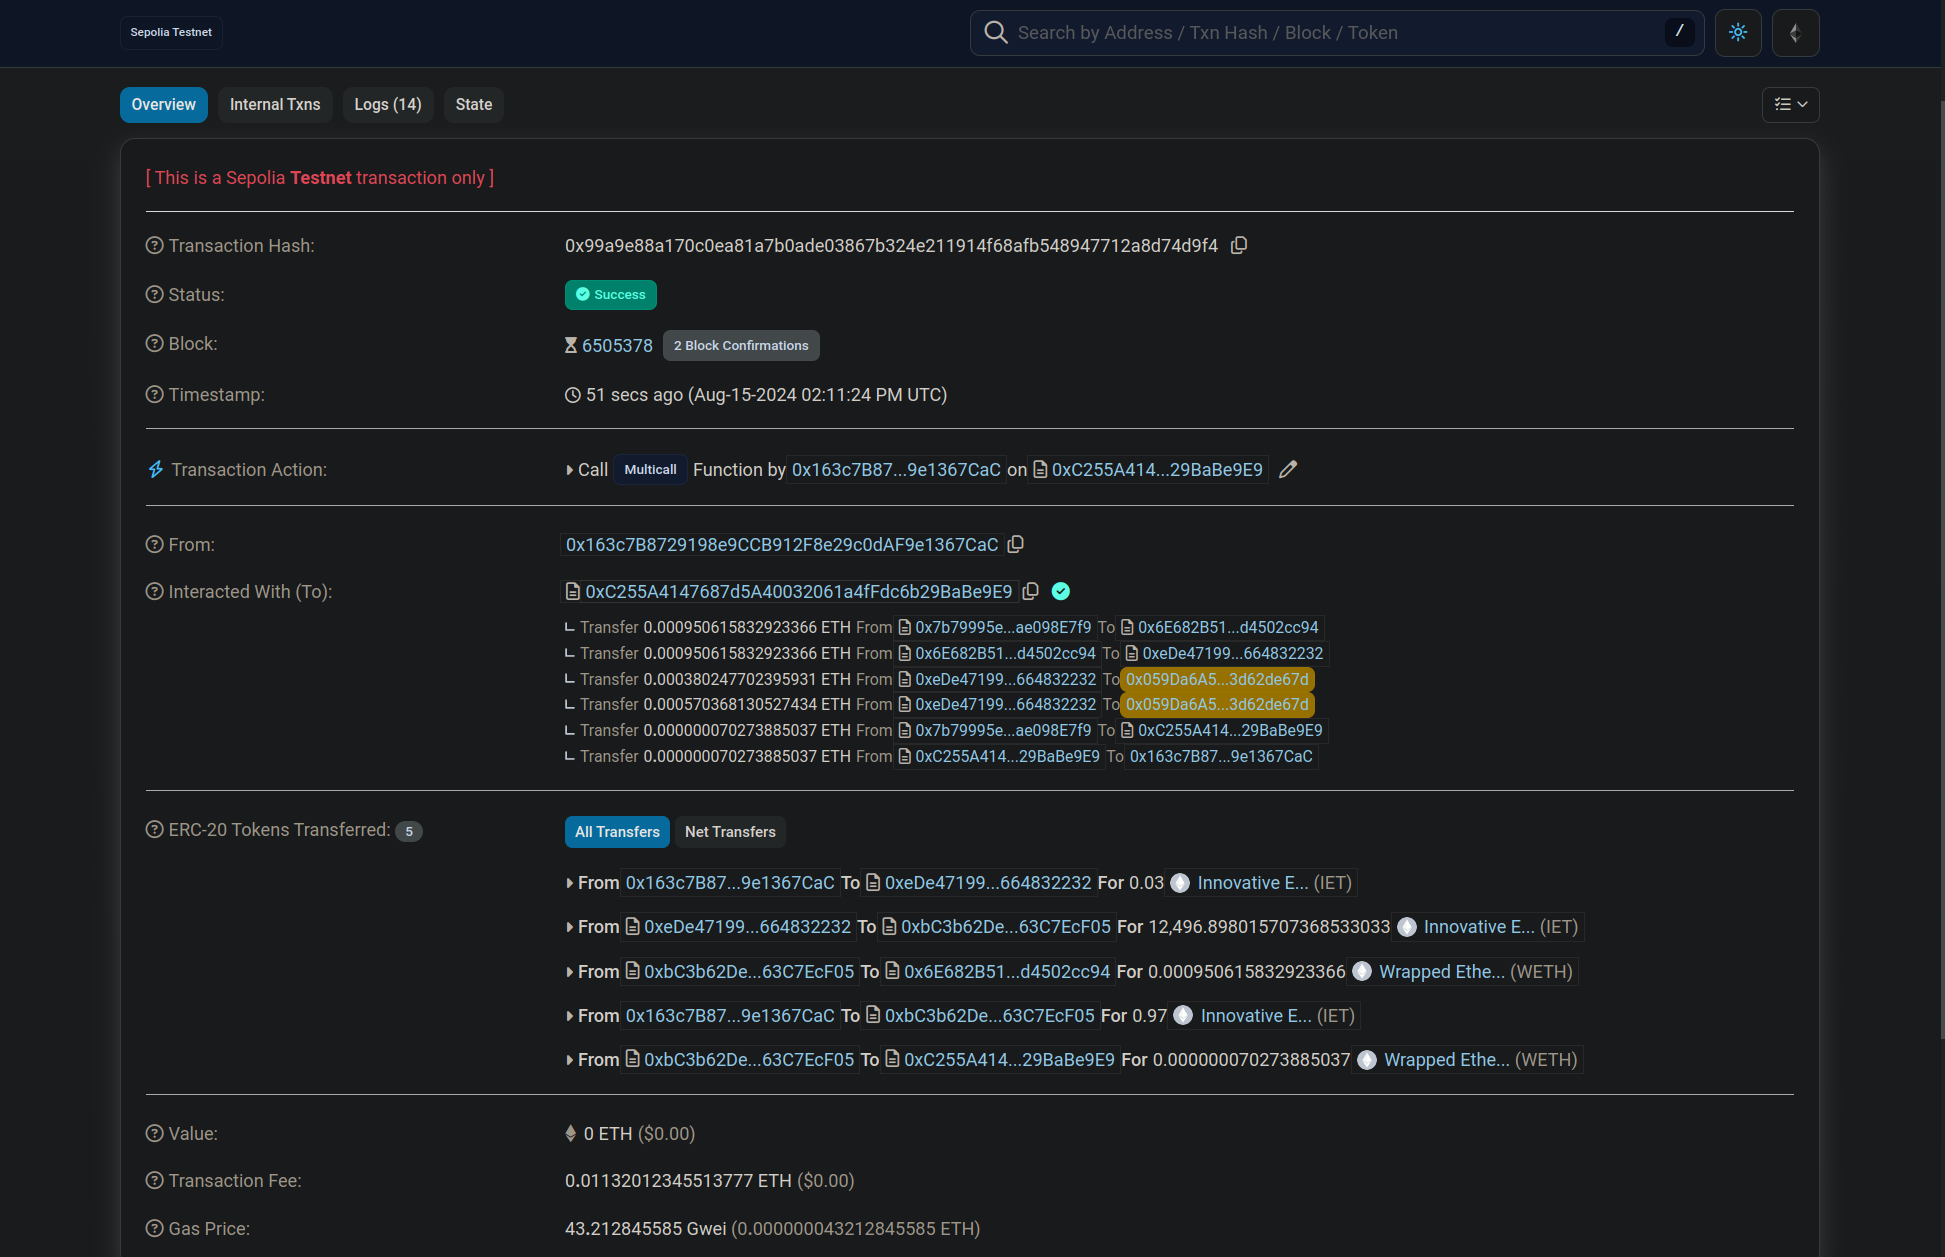Click the help icon next to Block
The width and height of the screenshot is (1945, 1257).
point(154,343)
